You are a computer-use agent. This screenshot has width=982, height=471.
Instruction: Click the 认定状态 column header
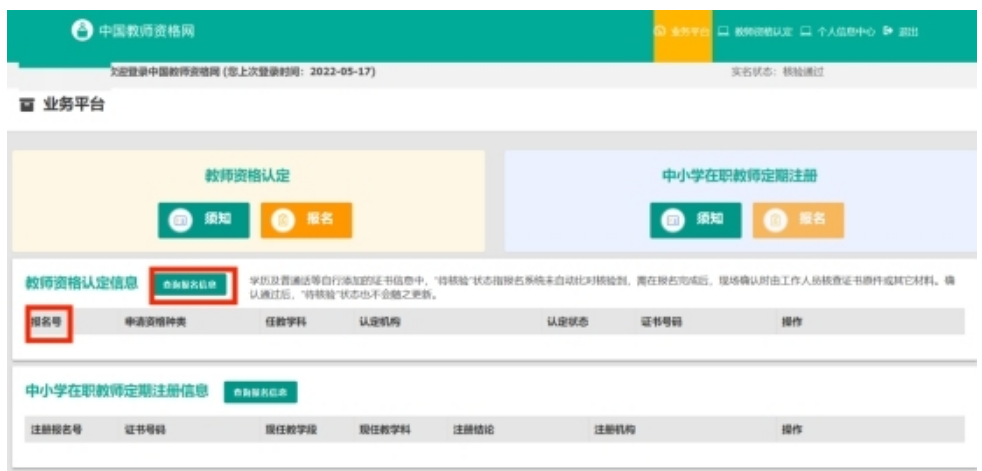(x=567, y=323)
